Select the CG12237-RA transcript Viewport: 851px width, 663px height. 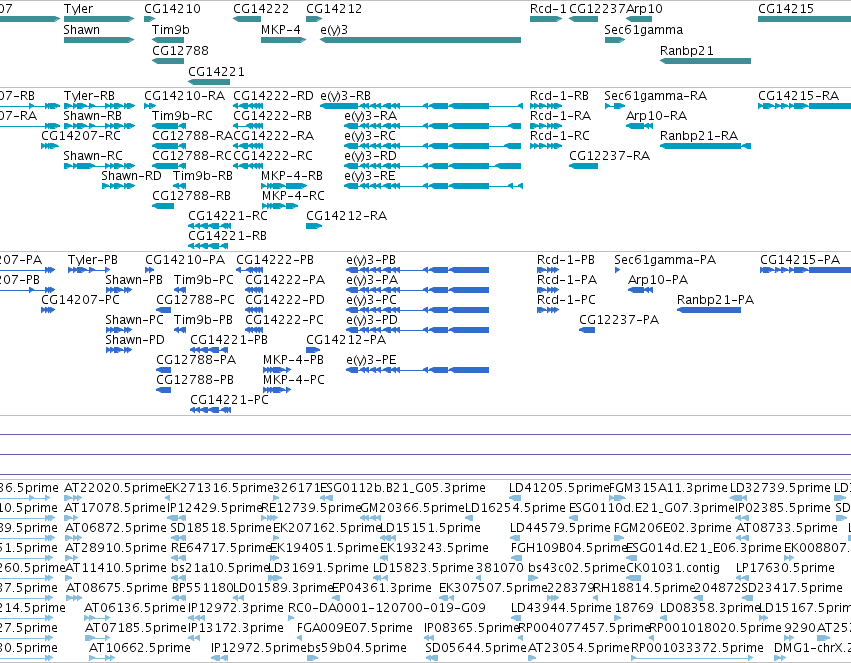coord(583,166)
